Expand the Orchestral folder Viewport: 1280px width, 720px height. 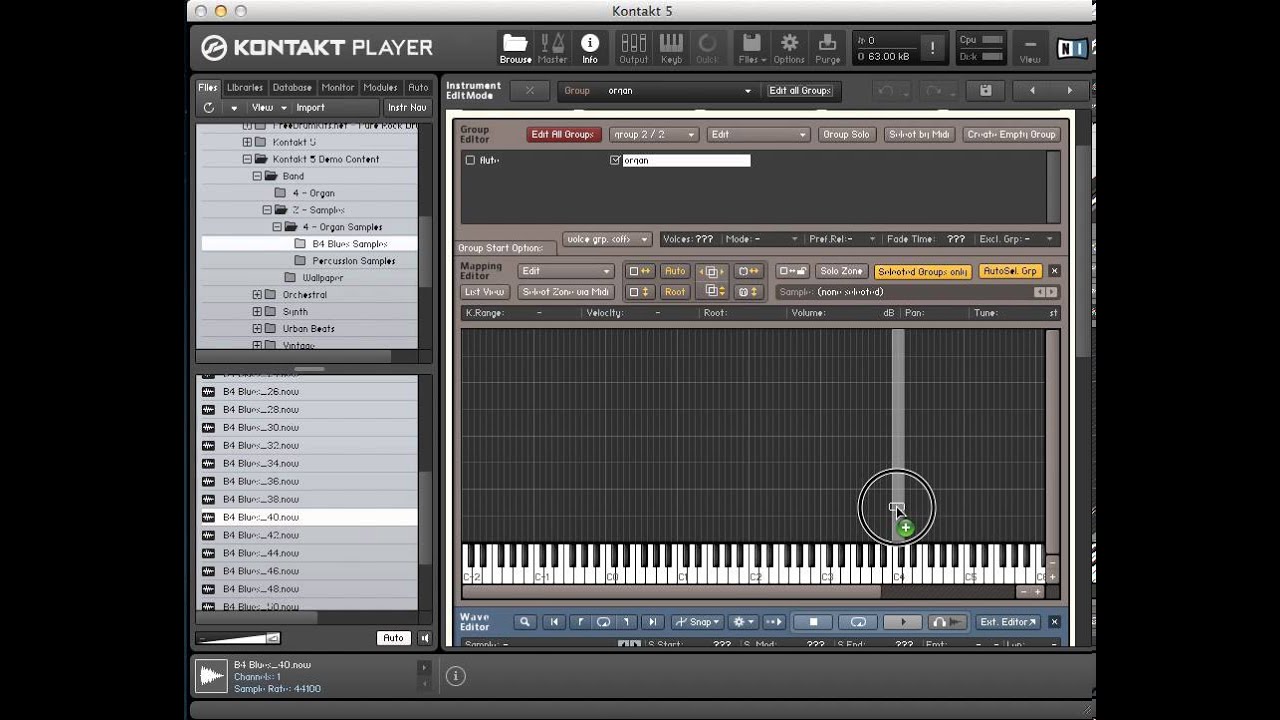tap(257, 295)
